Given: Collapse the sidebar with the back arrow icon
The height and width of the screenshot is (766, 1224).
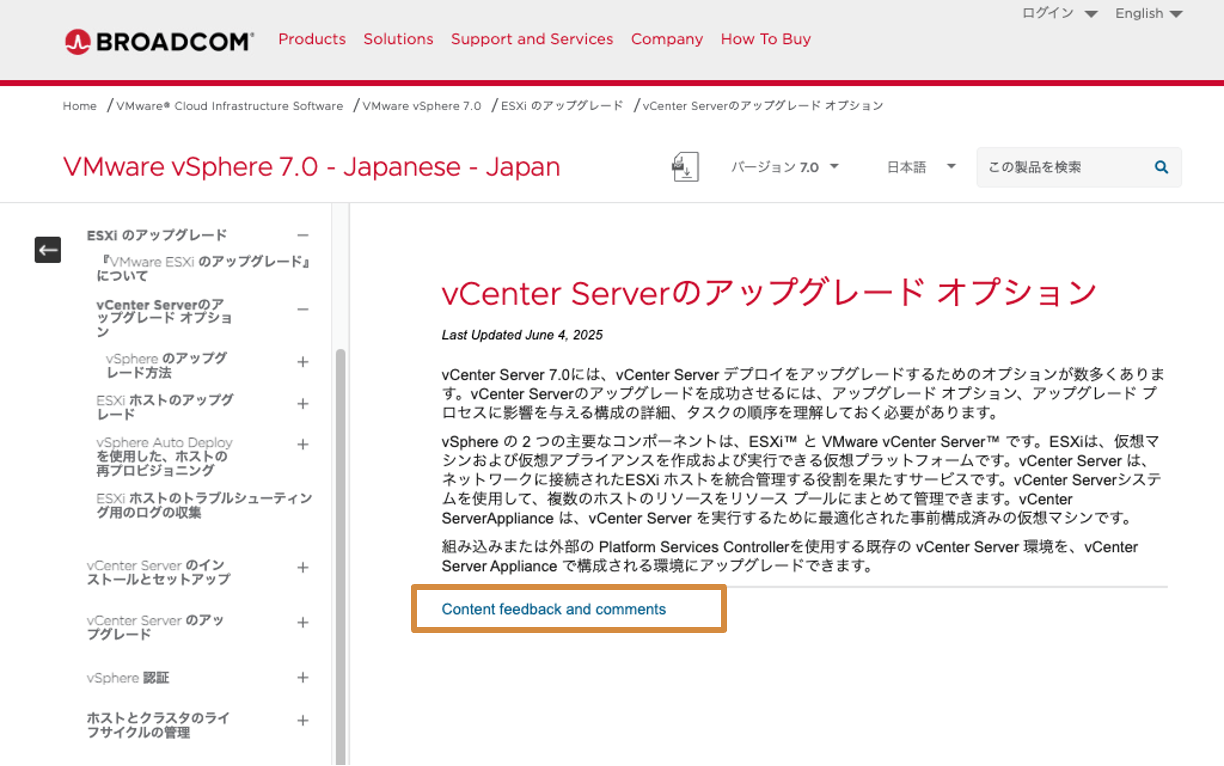Looking at the screenshot, I should pos(47,249).
